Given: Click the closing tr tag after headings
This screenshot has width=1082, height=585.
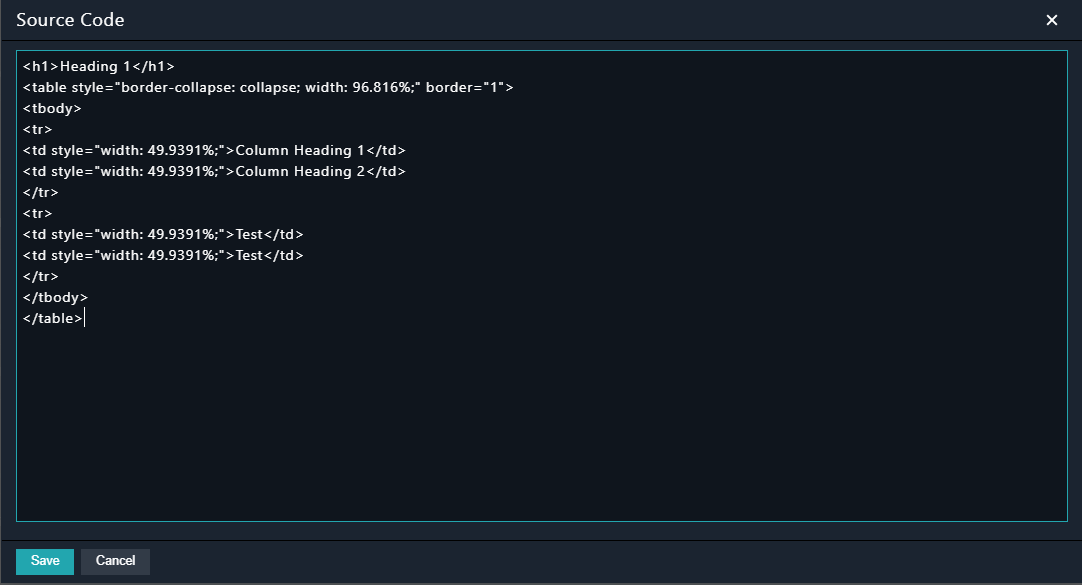Looking at the screenshot, I should tap(40, 192).
